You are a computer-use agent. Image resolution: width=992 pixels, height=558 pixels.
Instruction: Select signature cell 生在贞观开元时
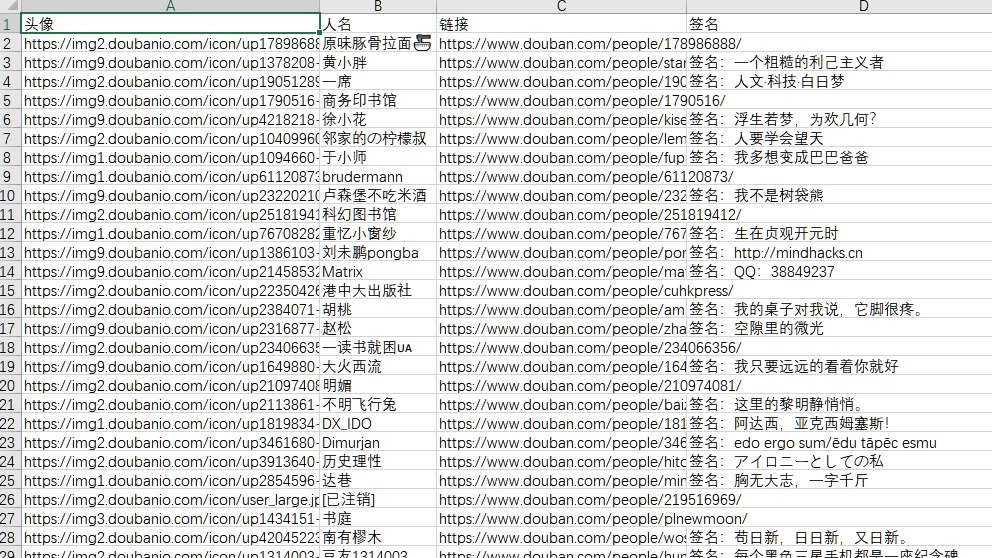point(839,233)
